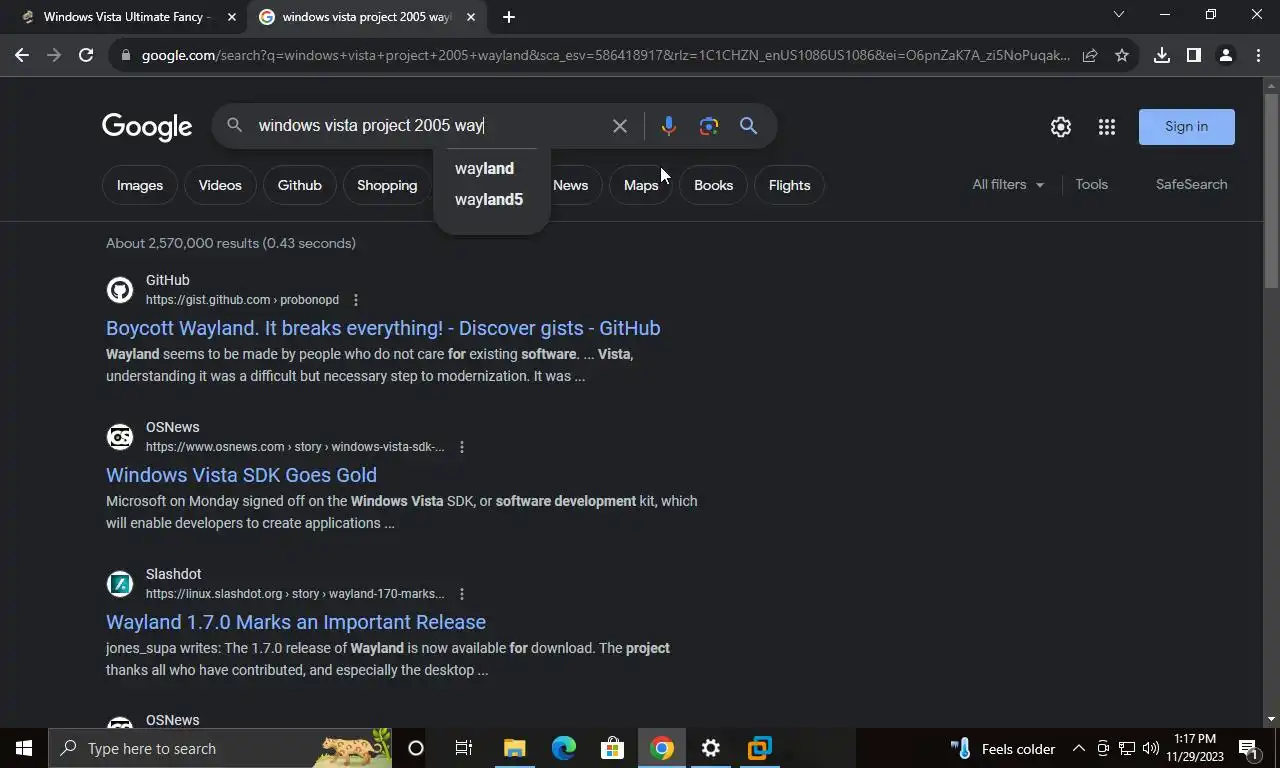Click the Sign in button
Image resolution: width=1280 pixels, height=768 pixels.
pos(1186,127)
